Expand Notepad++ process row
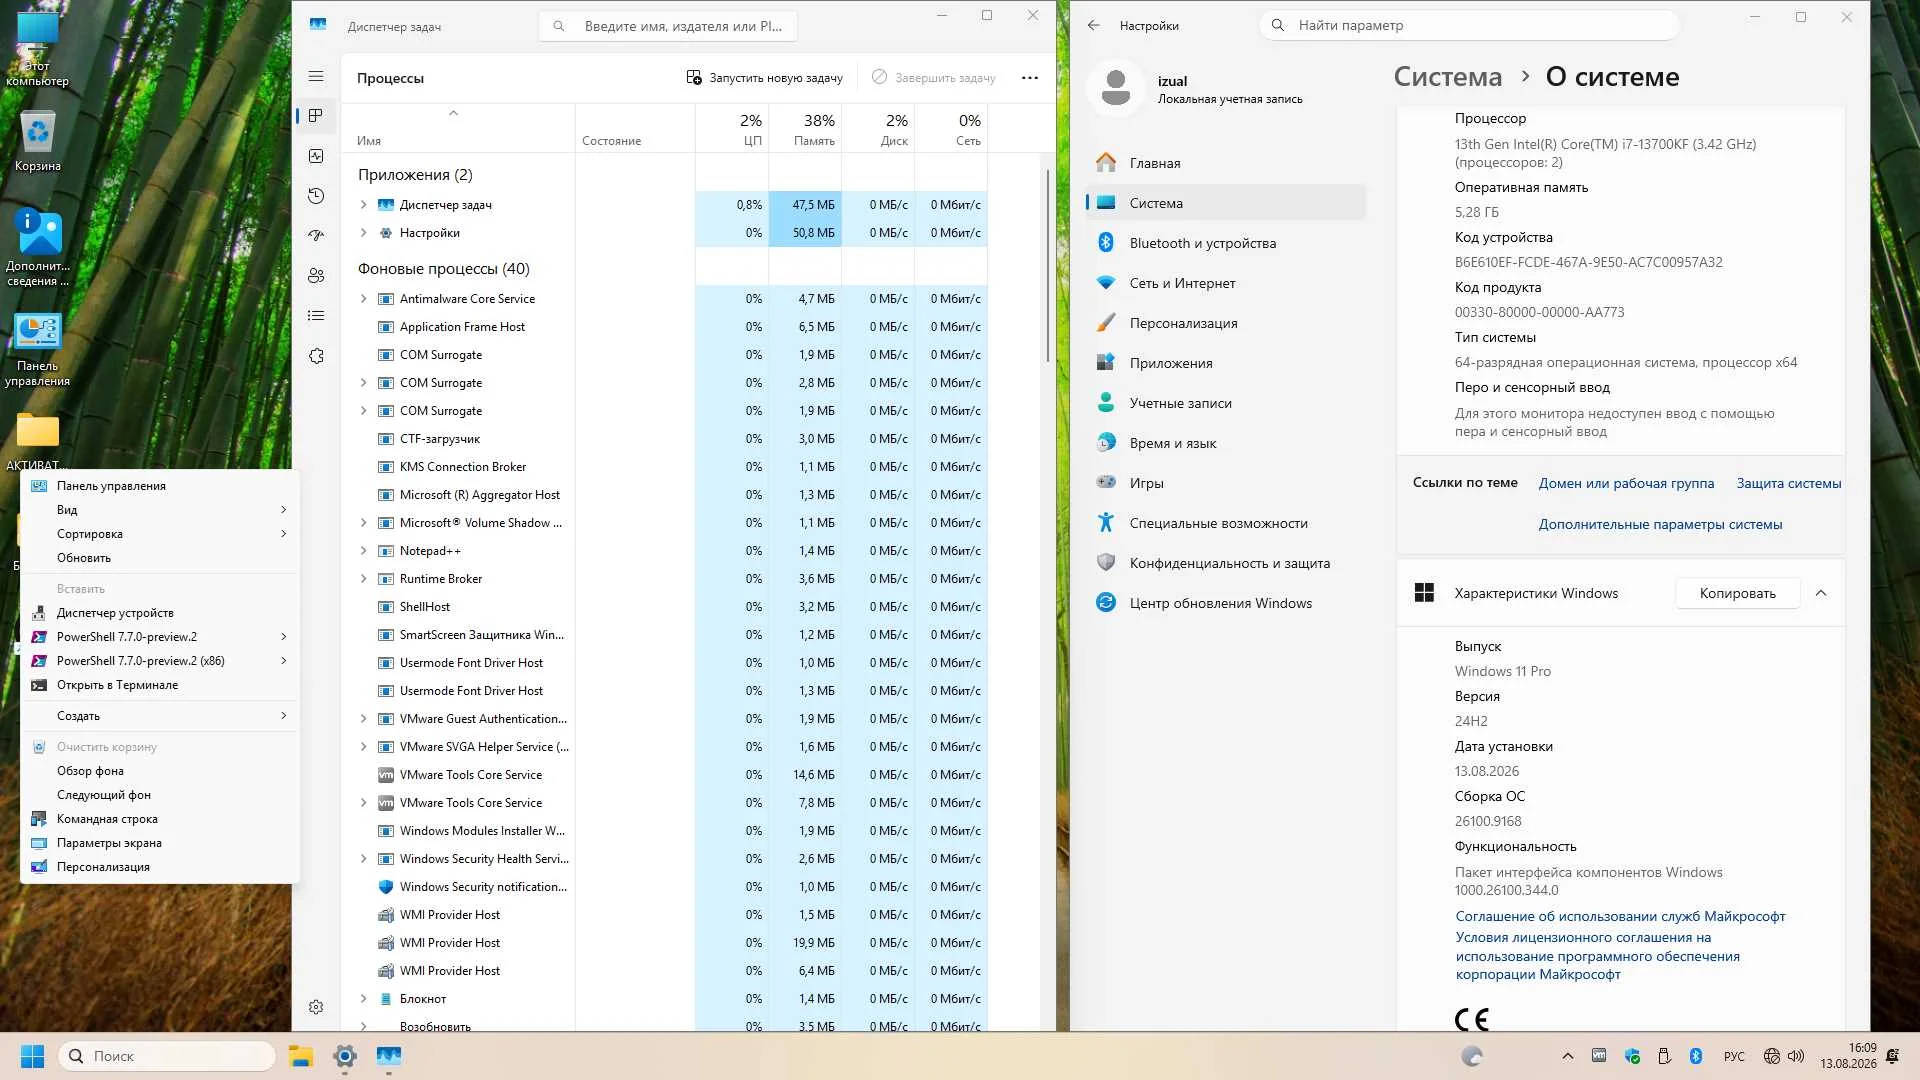The image size is (1920, 1080). coord(364,551)
